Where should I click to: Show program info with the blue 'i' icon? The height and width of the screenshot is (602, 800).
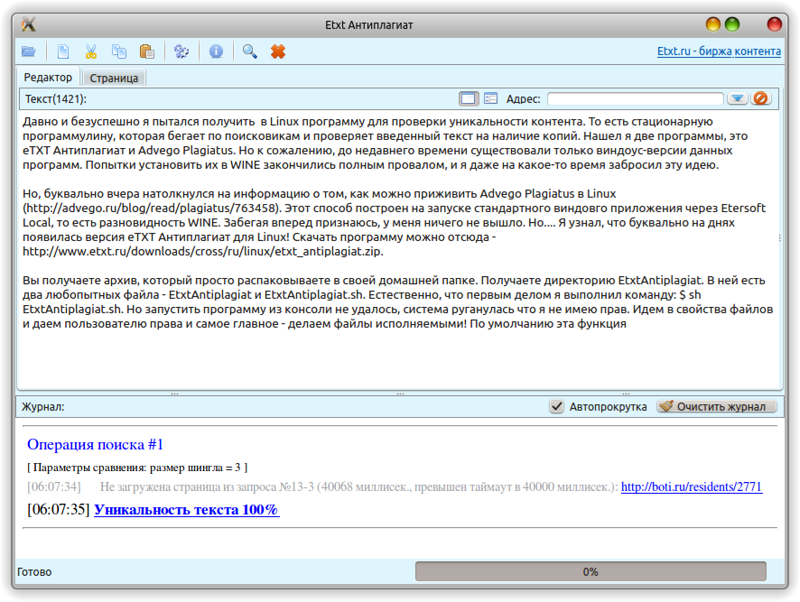click(x=216, y=51)
